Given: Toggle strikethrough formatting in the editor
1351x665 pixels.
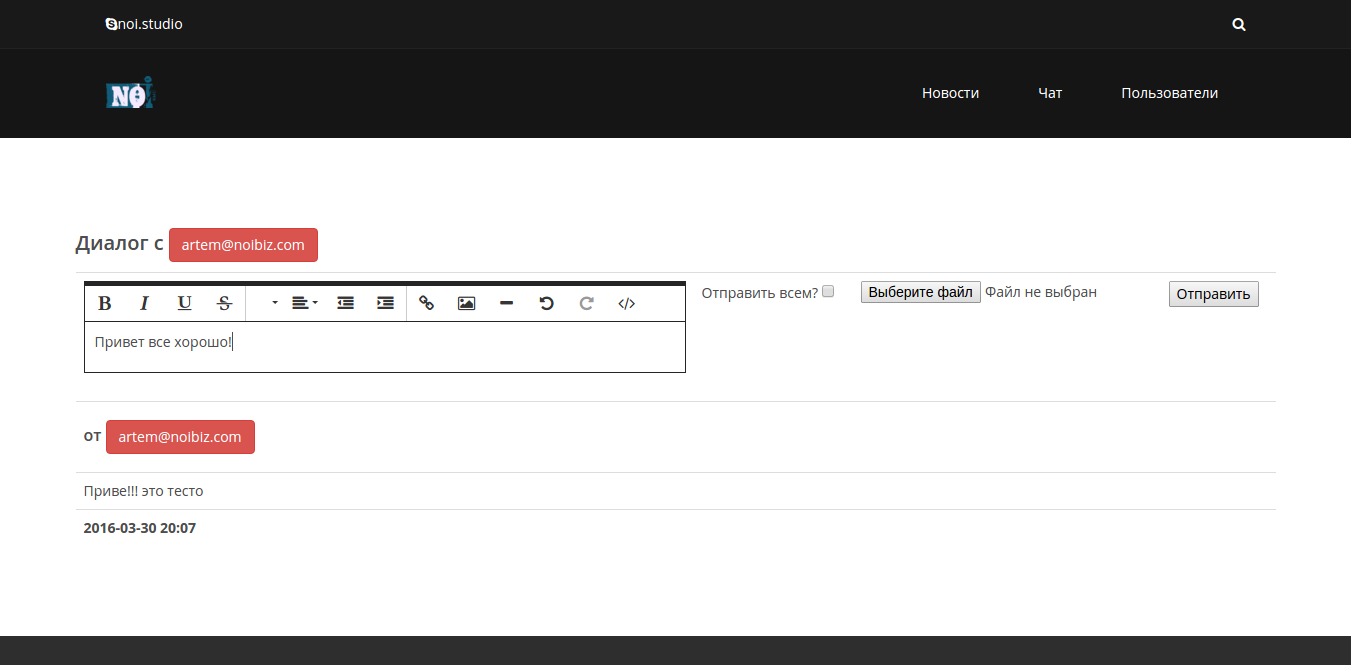Looking at the screenshot, I should 224,303.
